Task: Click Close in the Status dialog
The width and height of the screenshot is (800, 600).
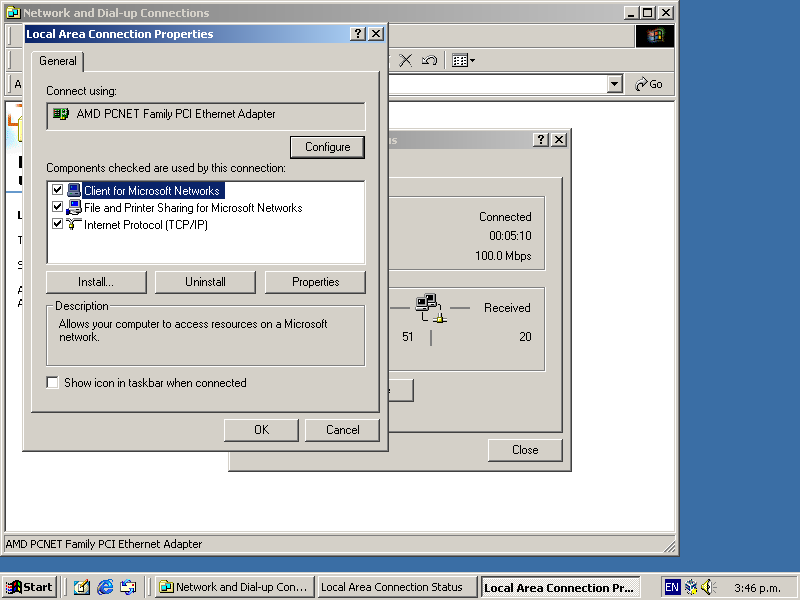Action: [525, 450]
